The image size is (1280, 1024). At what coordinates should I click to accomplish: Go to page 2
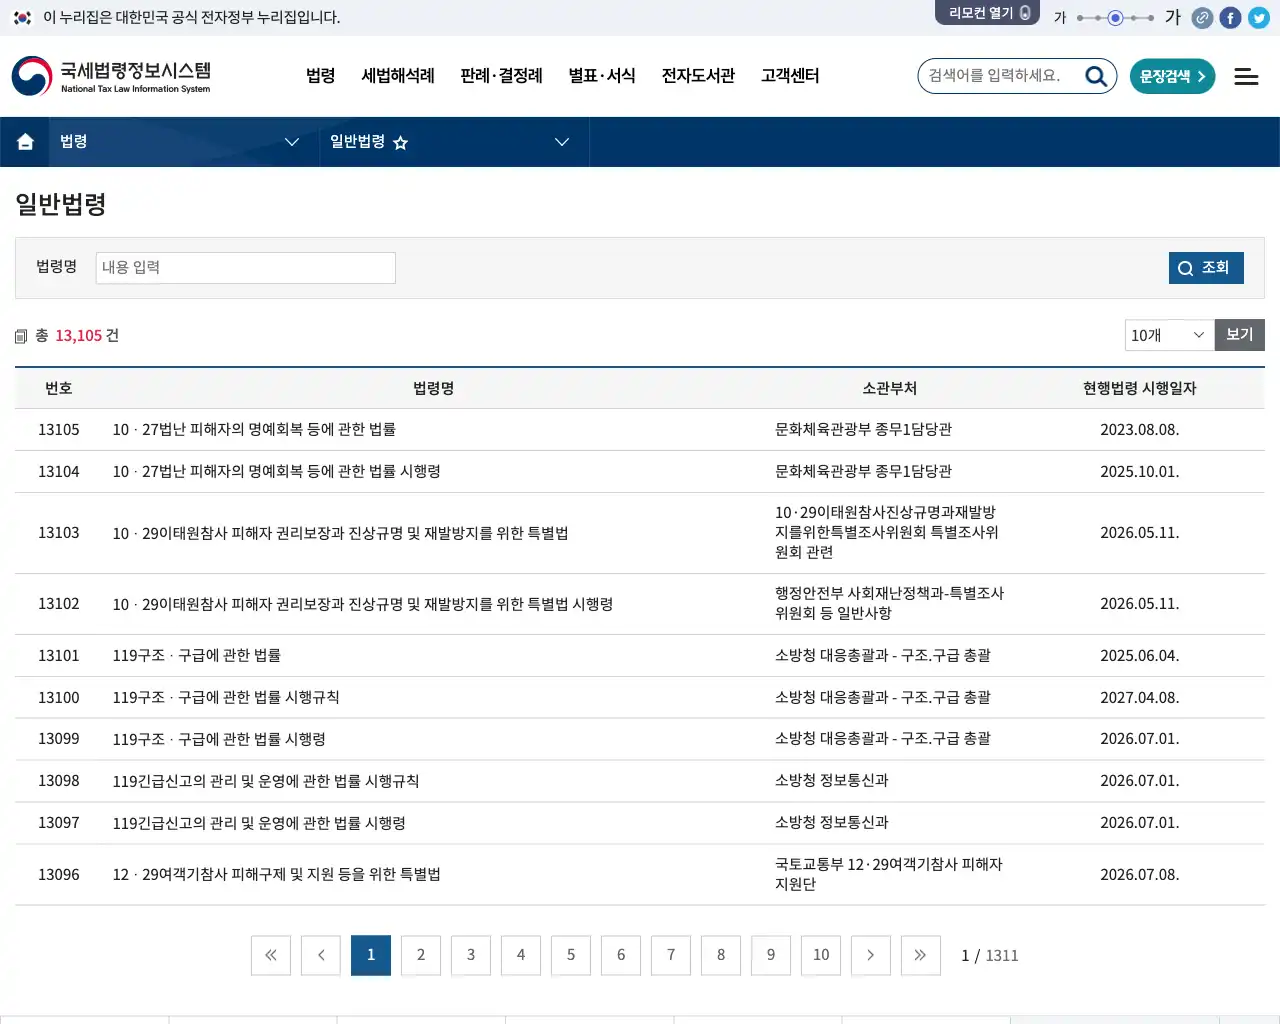click(x=421, y=955)
